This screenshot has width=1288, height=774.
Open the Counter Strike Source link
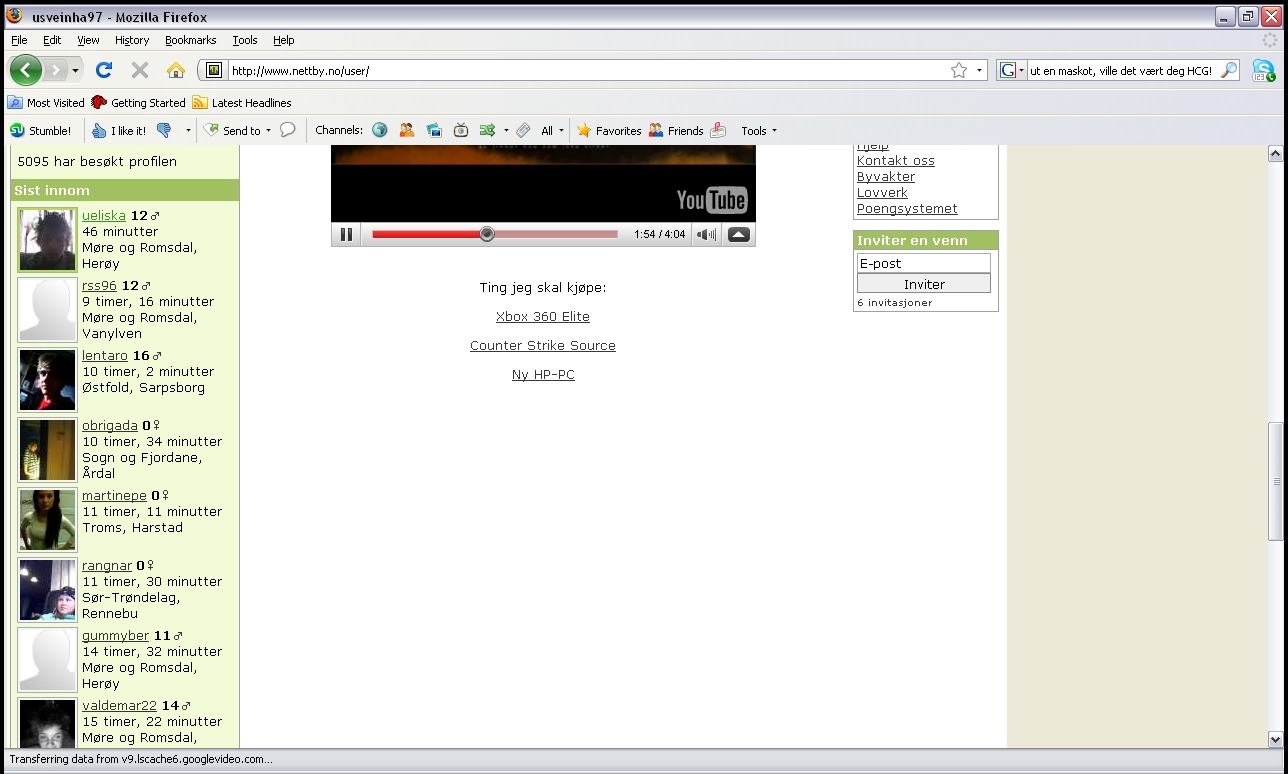coord(543,345)
